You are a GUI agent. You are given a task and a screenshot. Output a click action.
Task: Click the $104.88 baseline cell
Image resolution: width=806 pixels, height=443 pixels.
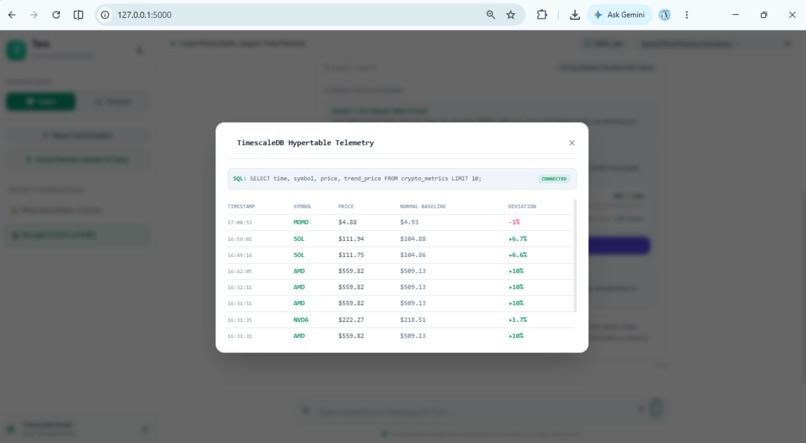pyautogui.click(x=413, y=238)
